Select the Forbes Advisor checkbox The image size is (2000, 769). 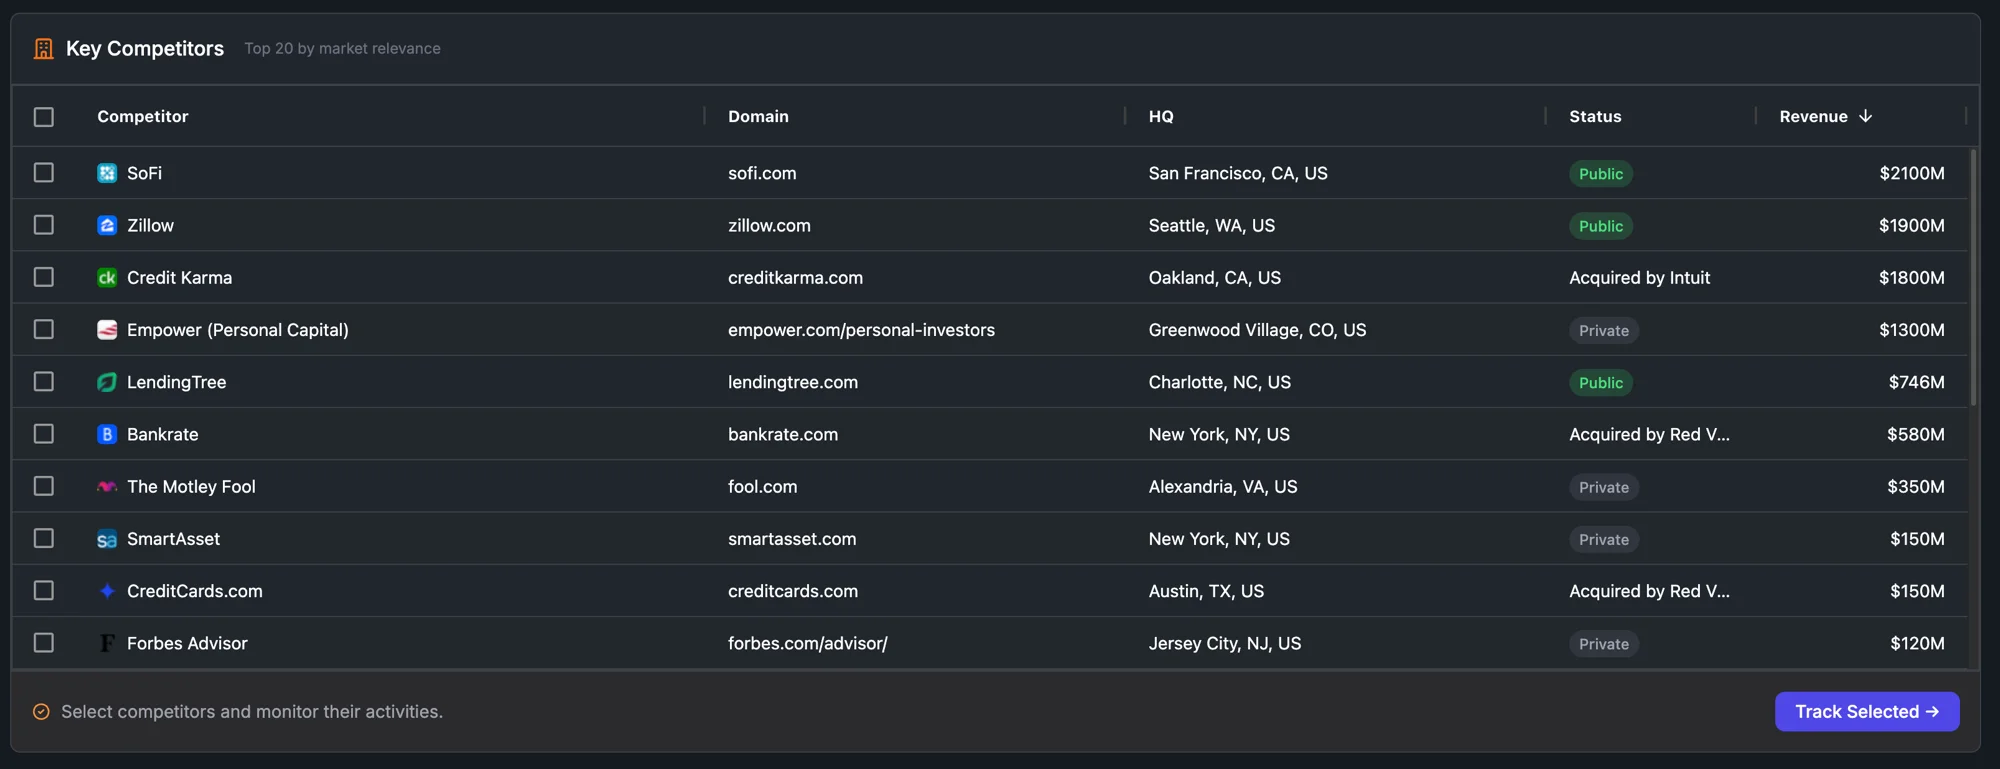coord(44,643)
